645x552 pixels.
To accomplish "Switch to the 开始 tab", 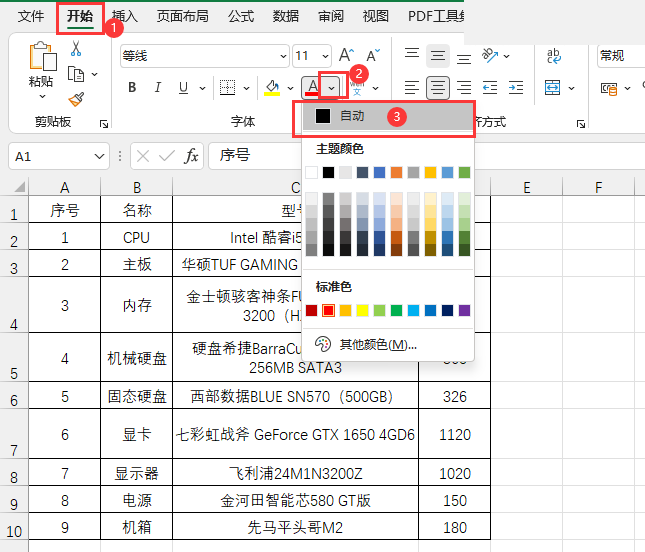I will [80, 16].
